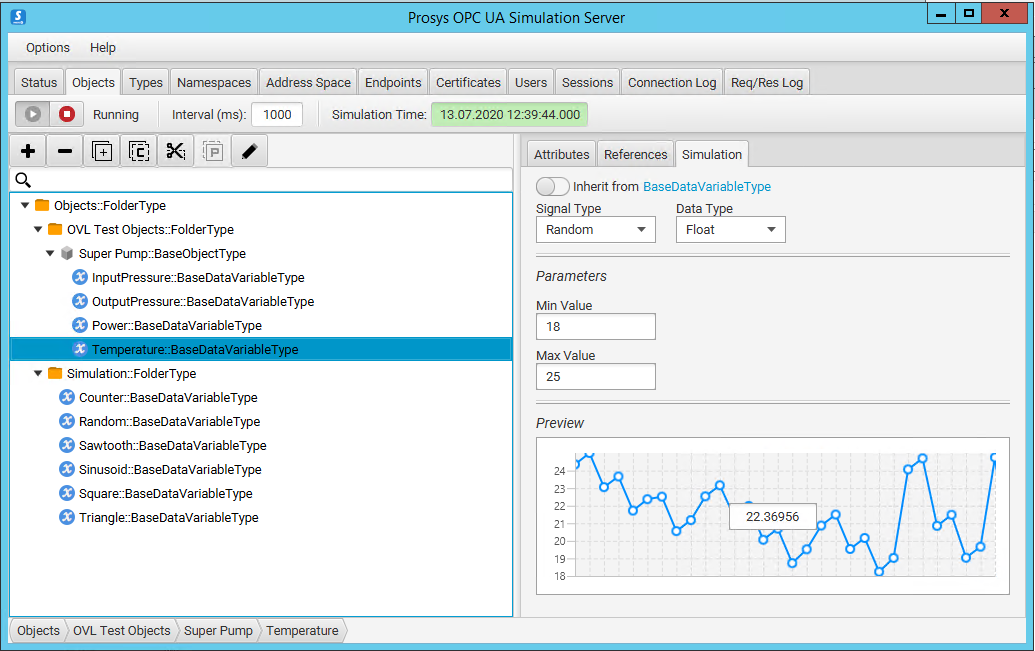1035x651 pixels.
Task: Click the Power variable icon
Action: click(80, 325)
